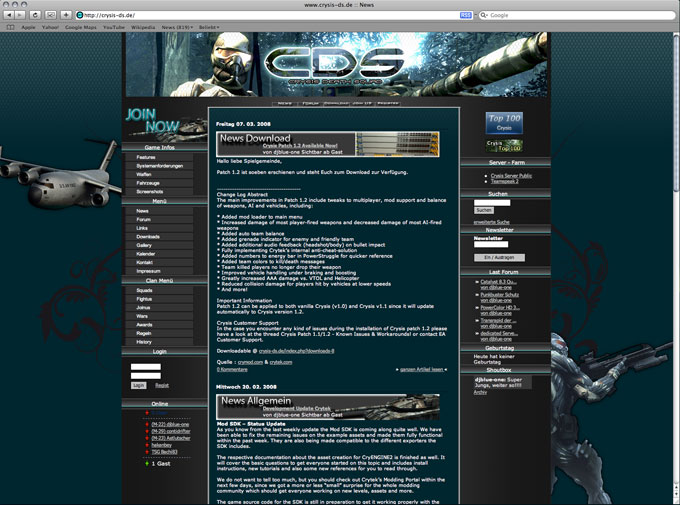Click the Web Clip scissors toolbar button
This screenshot has width=680, height=505.
pos(51,15)
